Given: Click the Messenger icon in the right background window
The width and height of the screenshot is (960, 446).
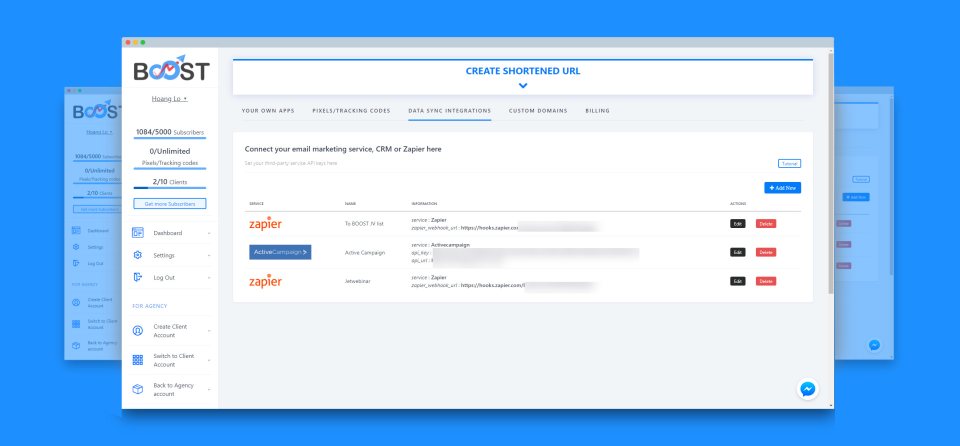Looking at the screenshot, I should point(874,345).
